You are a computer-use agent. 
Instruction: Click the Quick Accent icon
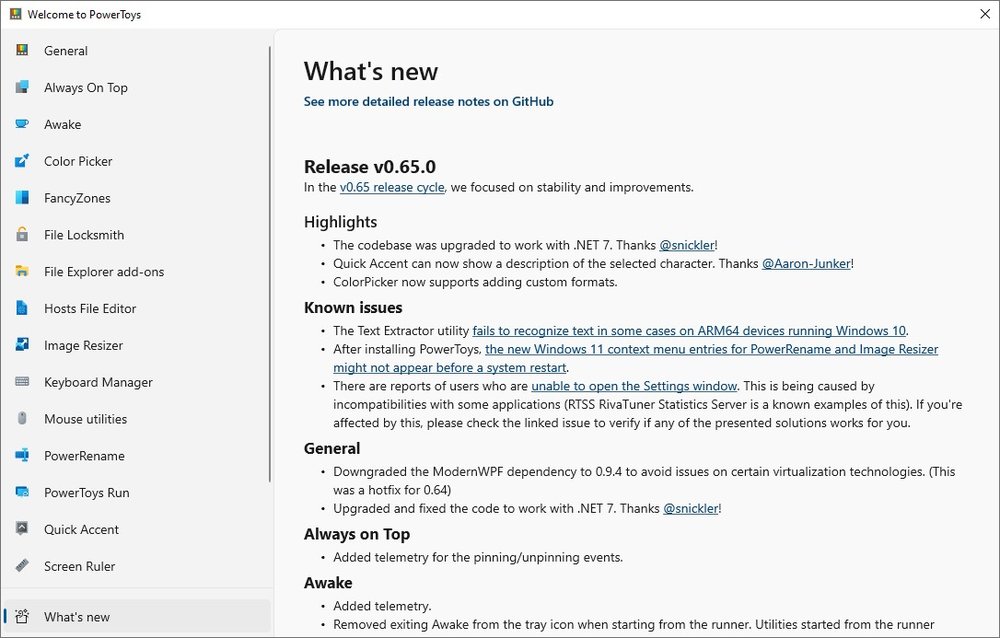tap(22, 528)
